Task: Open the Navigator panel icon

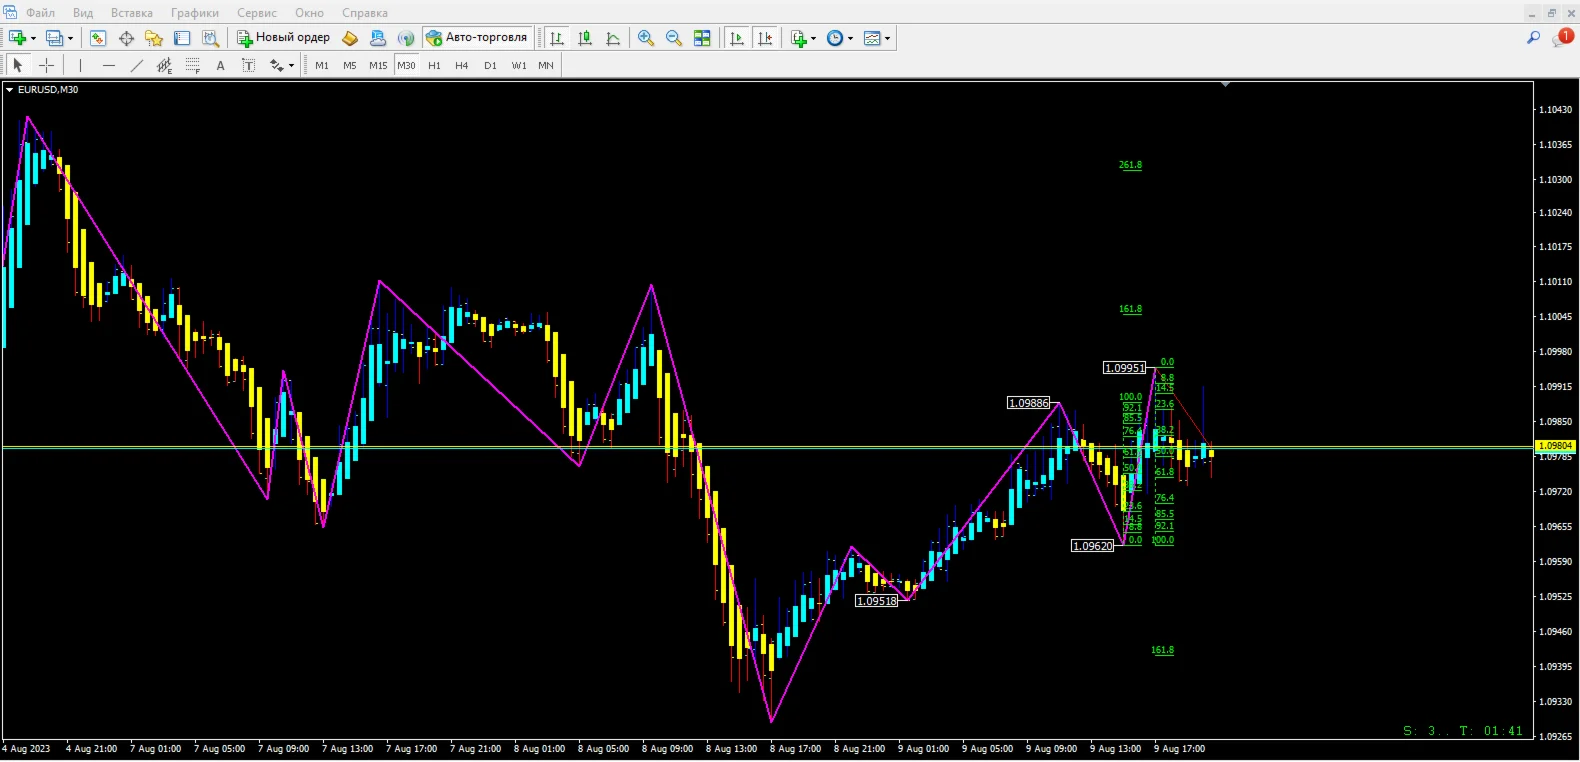Action: coord(154,38)
